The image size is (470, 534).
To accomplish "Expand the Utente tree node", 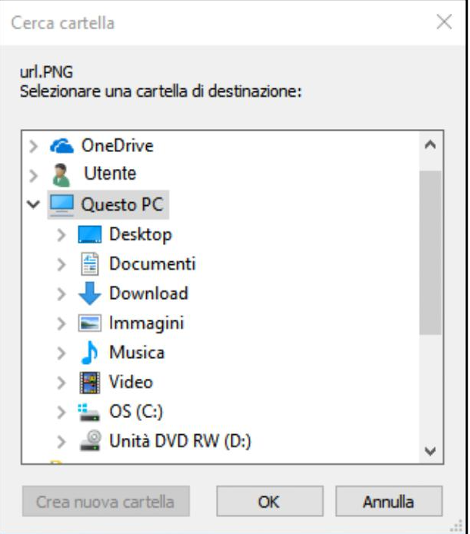I will (33, 176).
